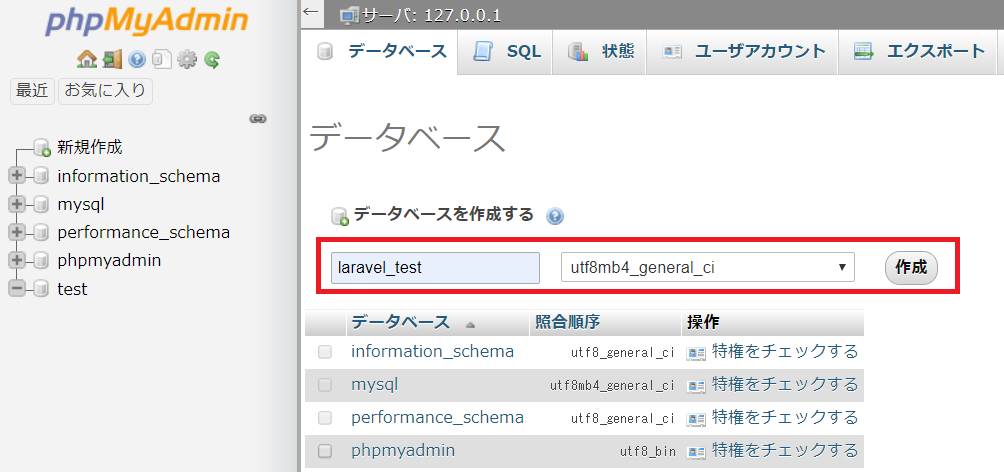This screenshot has width=1004, height=472.
Task: Tick the information_schema row checkbox
Action: [325, 352]
